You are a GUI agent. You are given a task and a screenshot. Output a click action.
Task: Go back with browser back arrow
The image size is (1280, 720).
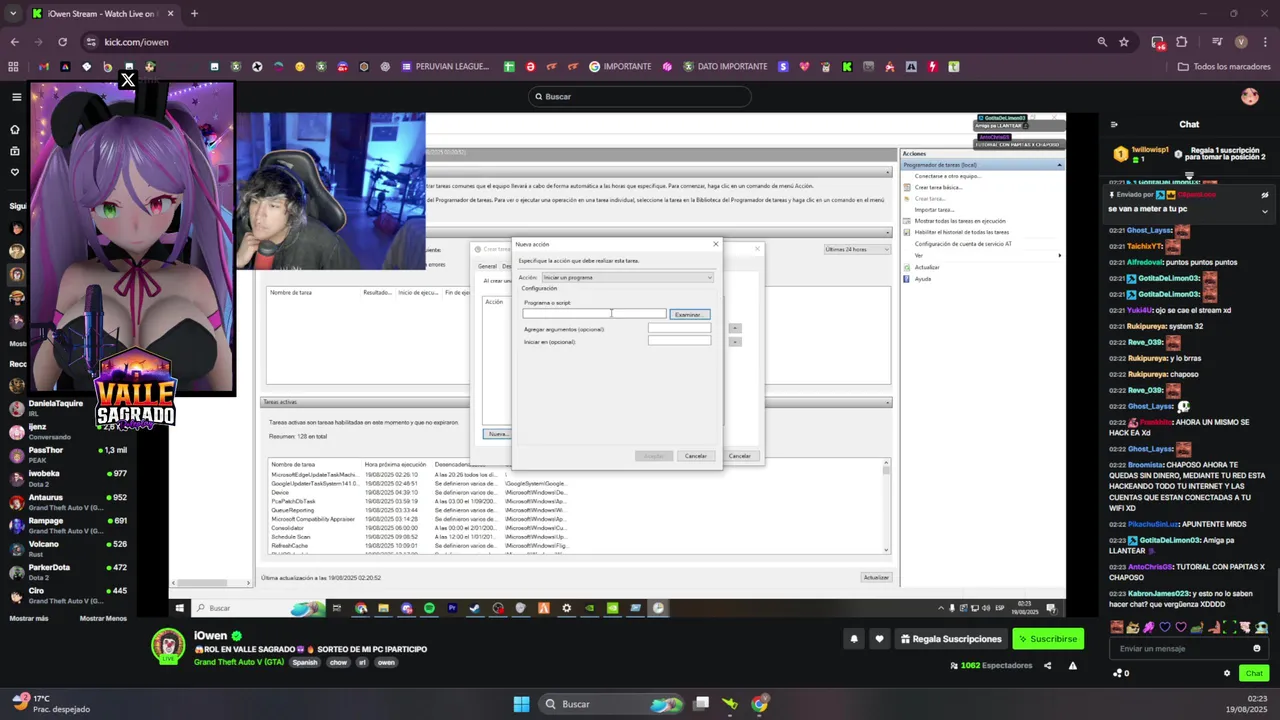click(x=14, y=42)
